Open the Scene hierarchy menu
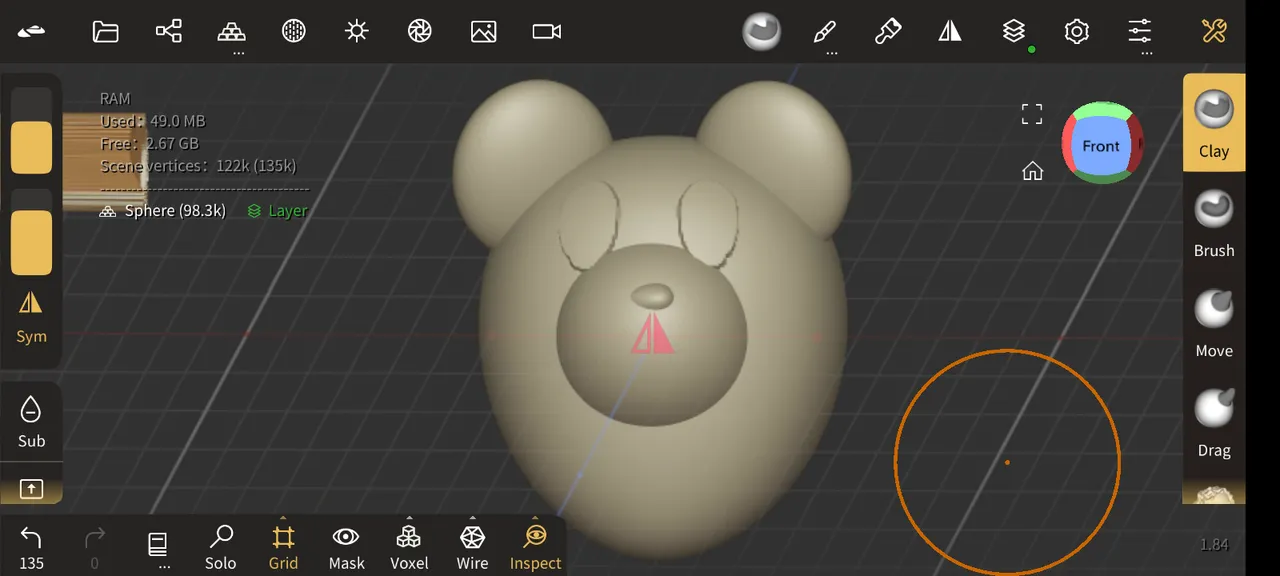This screenshot has height=576, width=1280. (169, 31)
